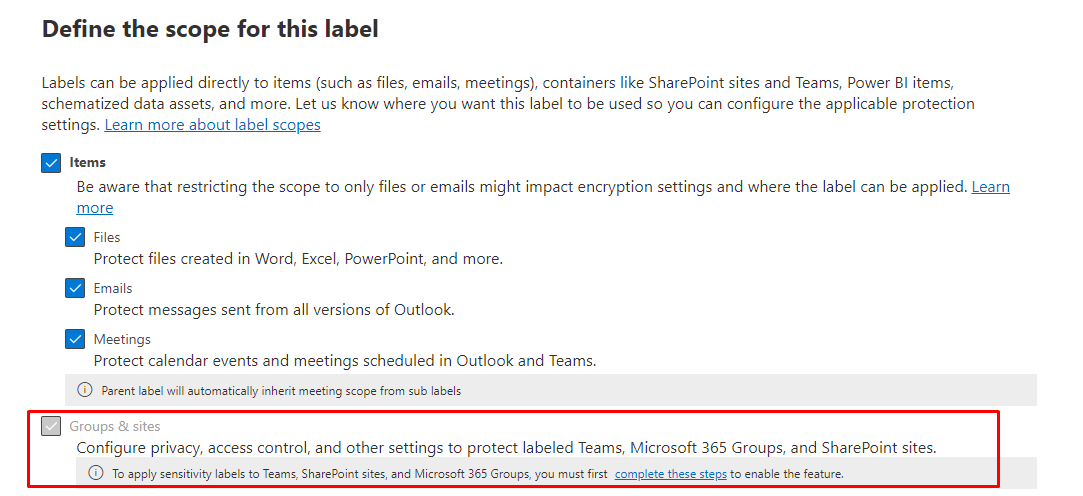Screen dimensions: 1083x496
Task: Disable the Emails checkbox
Action: click(75, 289)
